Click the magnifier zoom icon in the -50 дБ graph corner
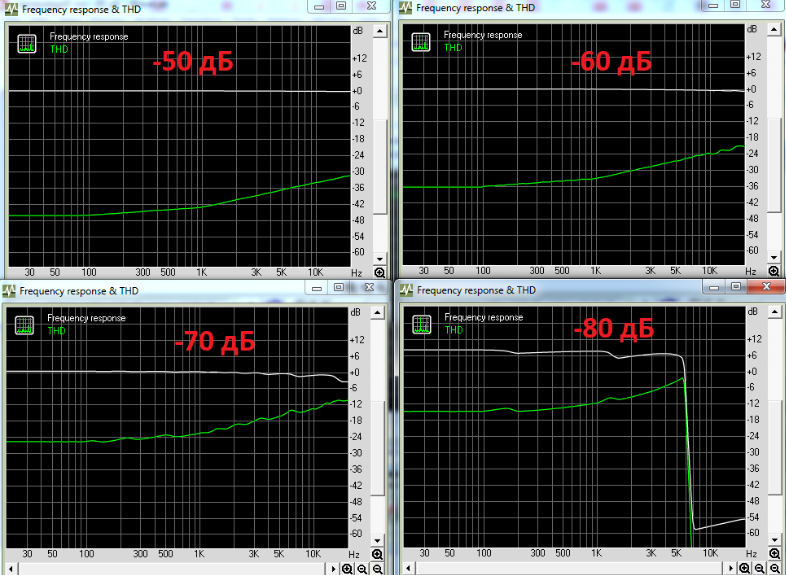This screenshot has height=575, width=786. coord(380,272)
